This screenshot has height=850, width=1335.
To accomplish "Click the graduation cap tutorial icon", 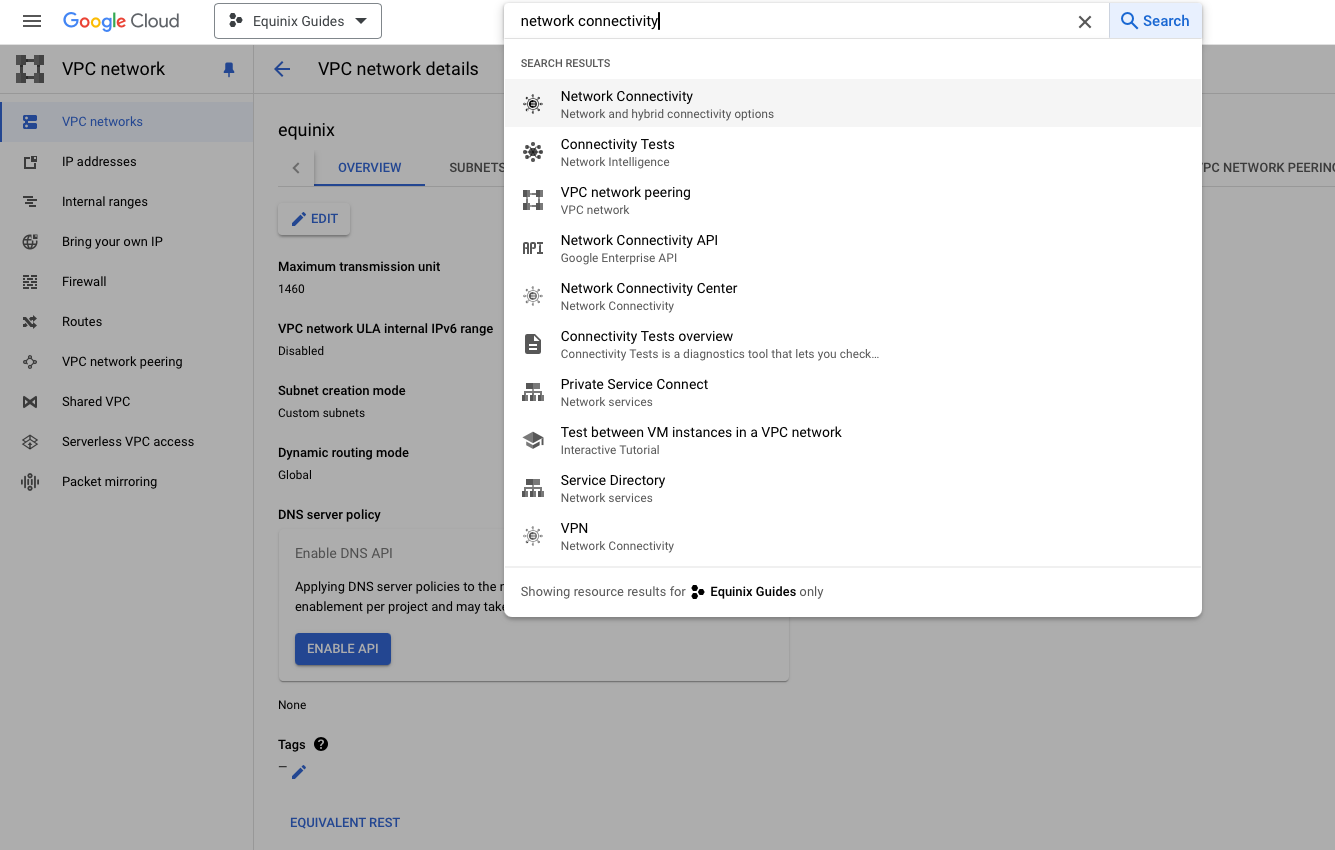I will click(533, 440).
